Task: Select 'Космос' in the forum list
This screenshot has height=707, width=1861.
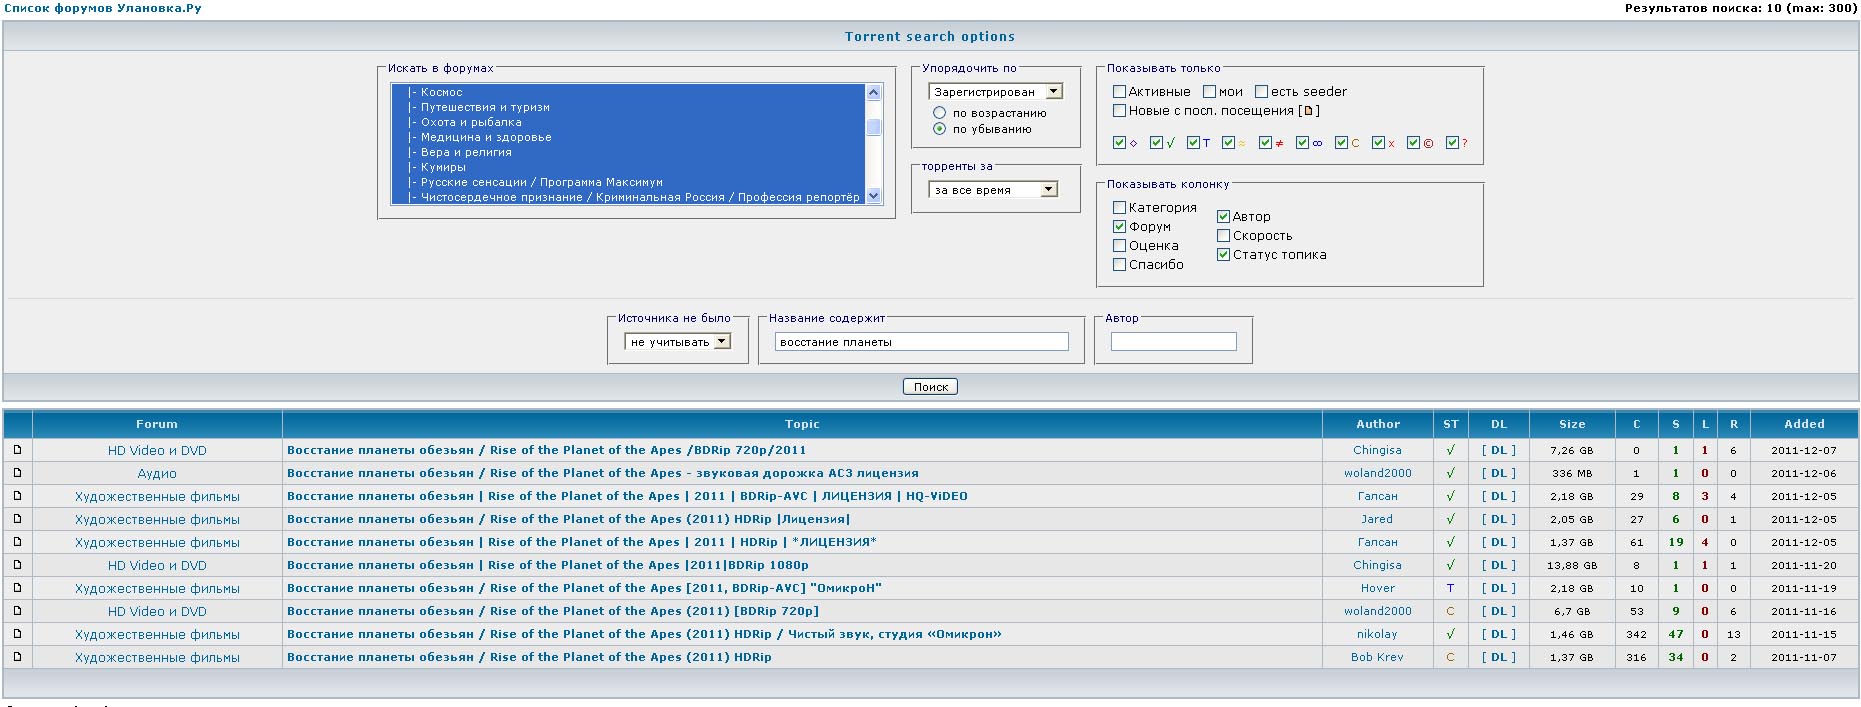Action: point(441,92)
